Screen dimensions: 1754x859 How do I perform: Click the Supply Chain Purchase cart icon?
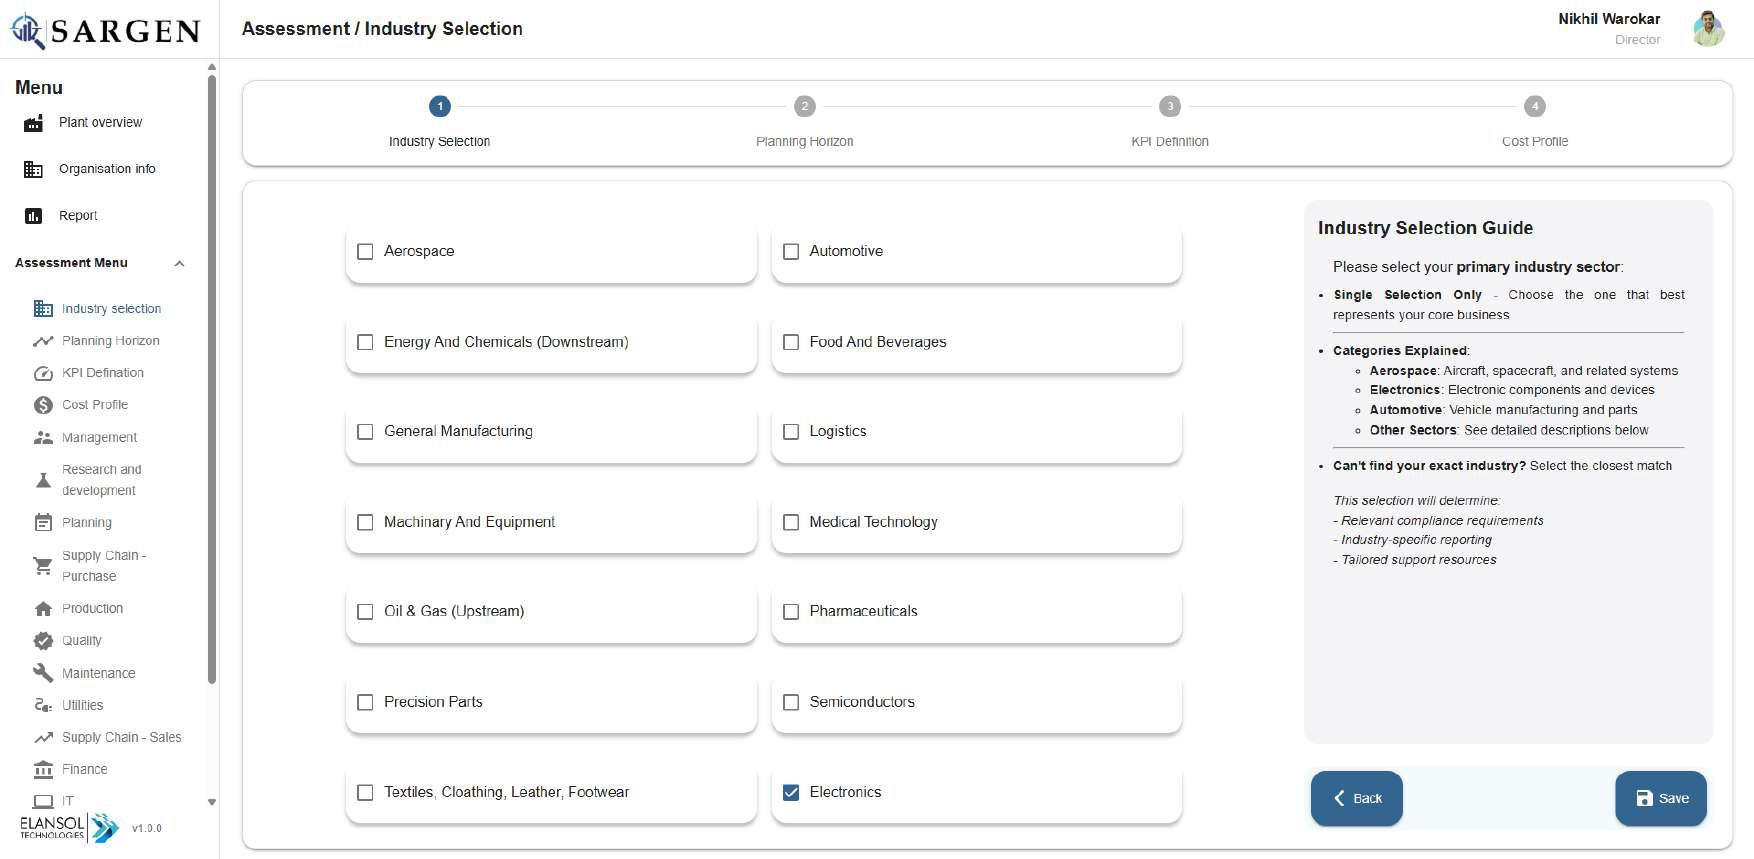point(43,566)
